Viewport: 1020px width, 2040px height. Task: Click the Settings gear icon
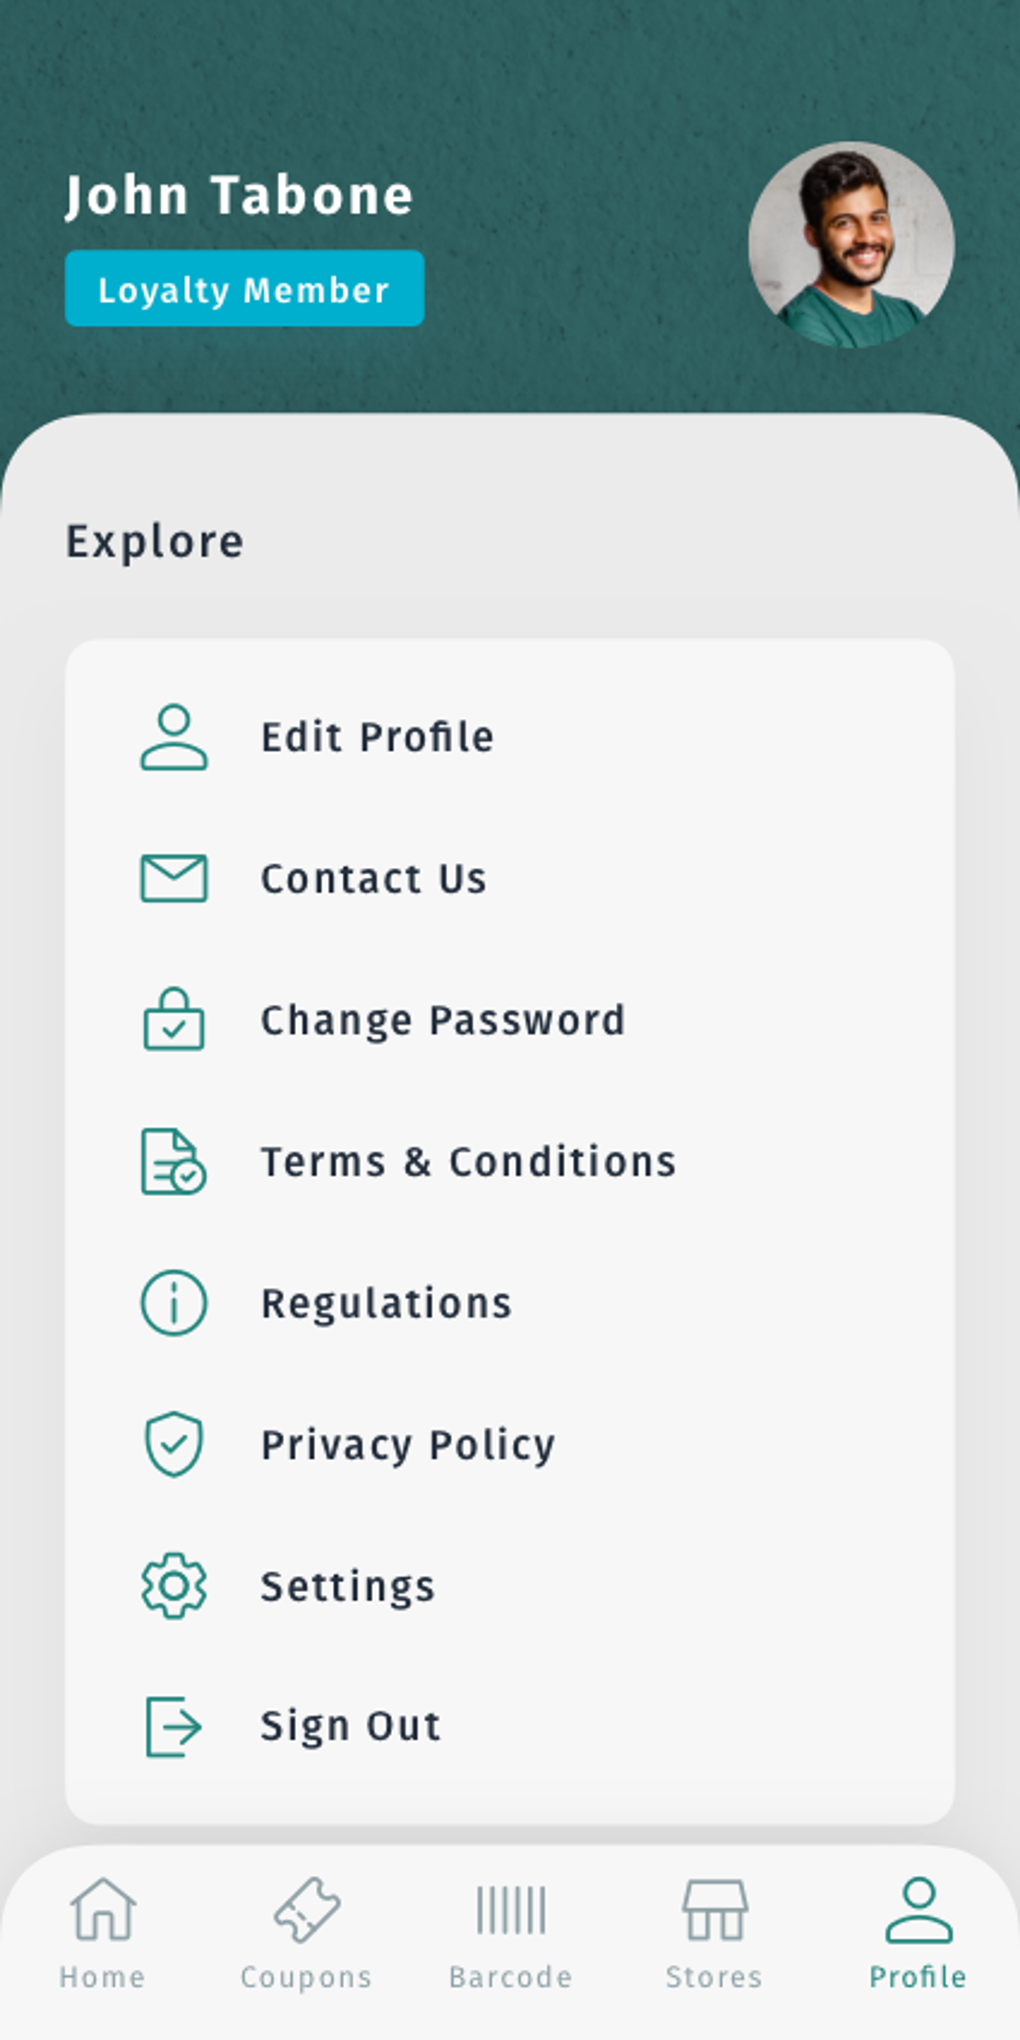coord(174,1586)
